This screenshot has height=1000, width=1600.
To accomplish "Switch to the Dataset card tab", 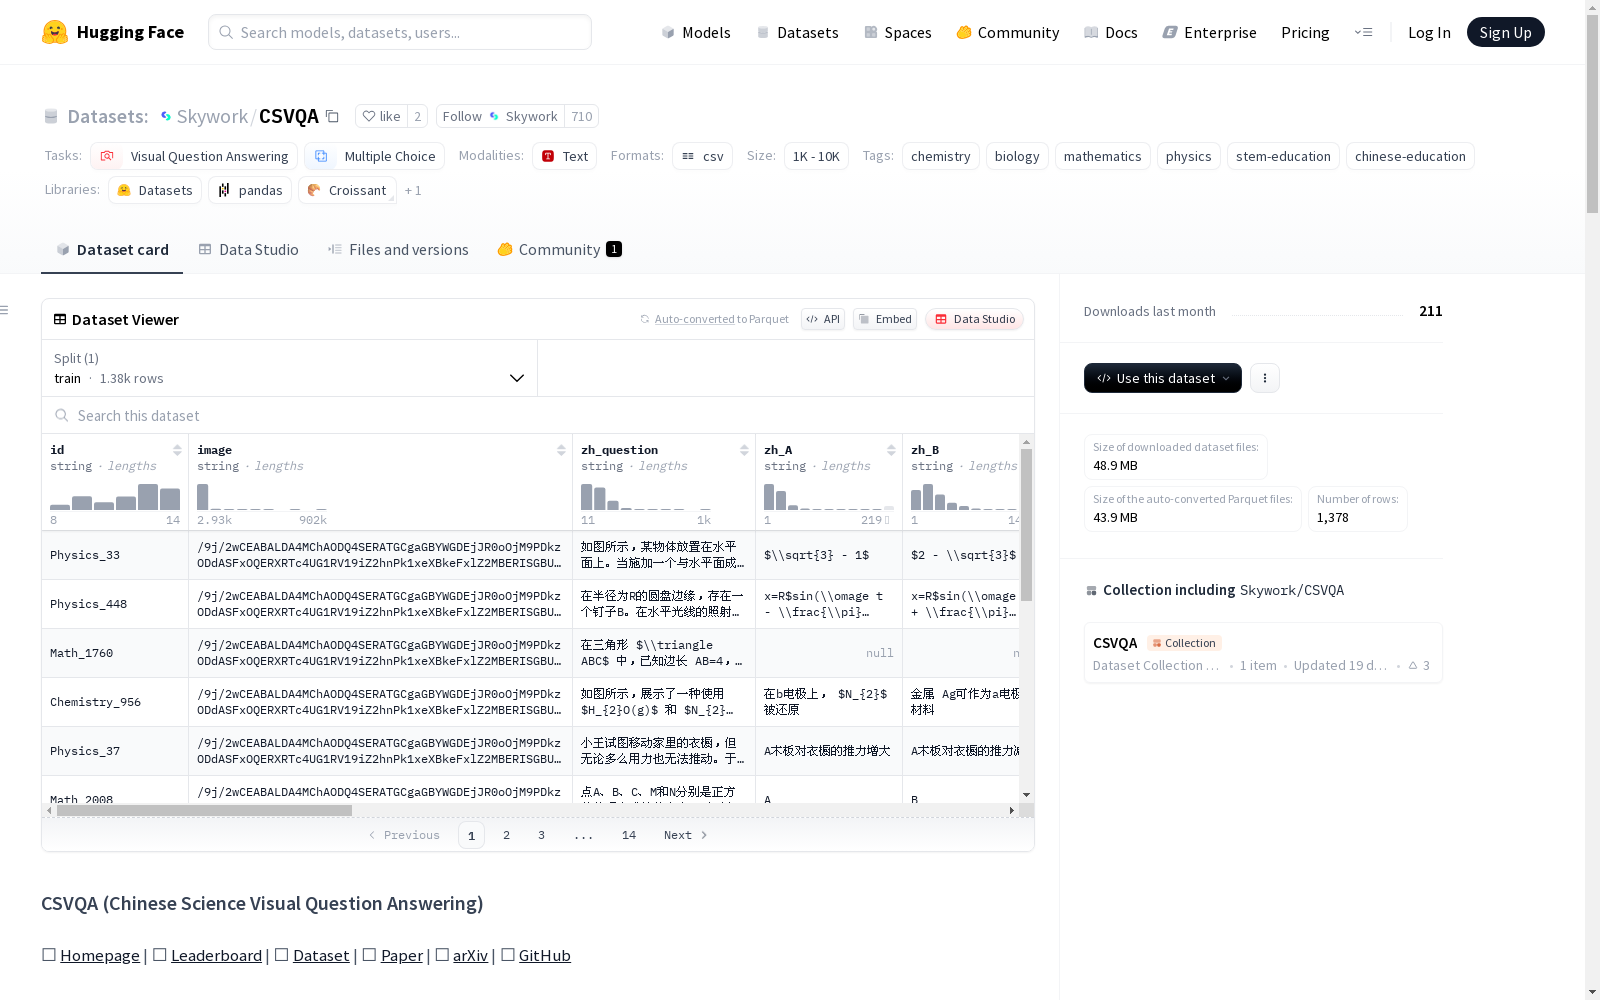I will click(112, 250).
